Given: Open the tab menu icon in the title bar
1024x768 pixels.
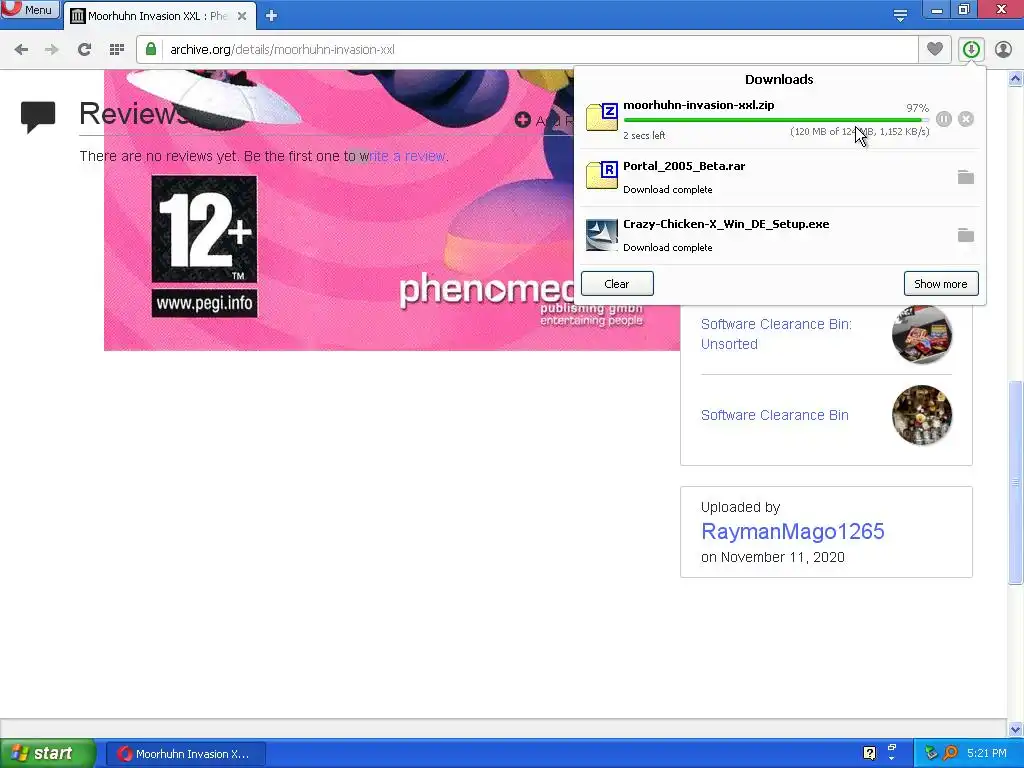Looking at the screenshot, I should click(900, 16).
